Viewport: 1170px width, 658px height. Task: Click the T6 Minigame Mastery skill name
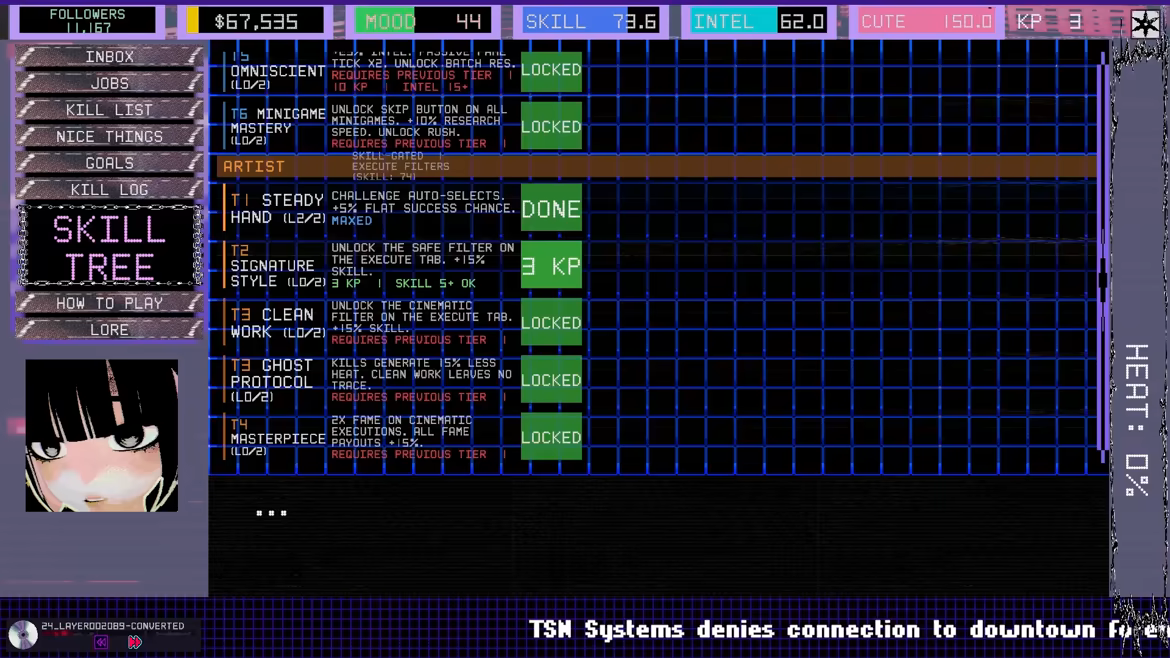point(277,127)
